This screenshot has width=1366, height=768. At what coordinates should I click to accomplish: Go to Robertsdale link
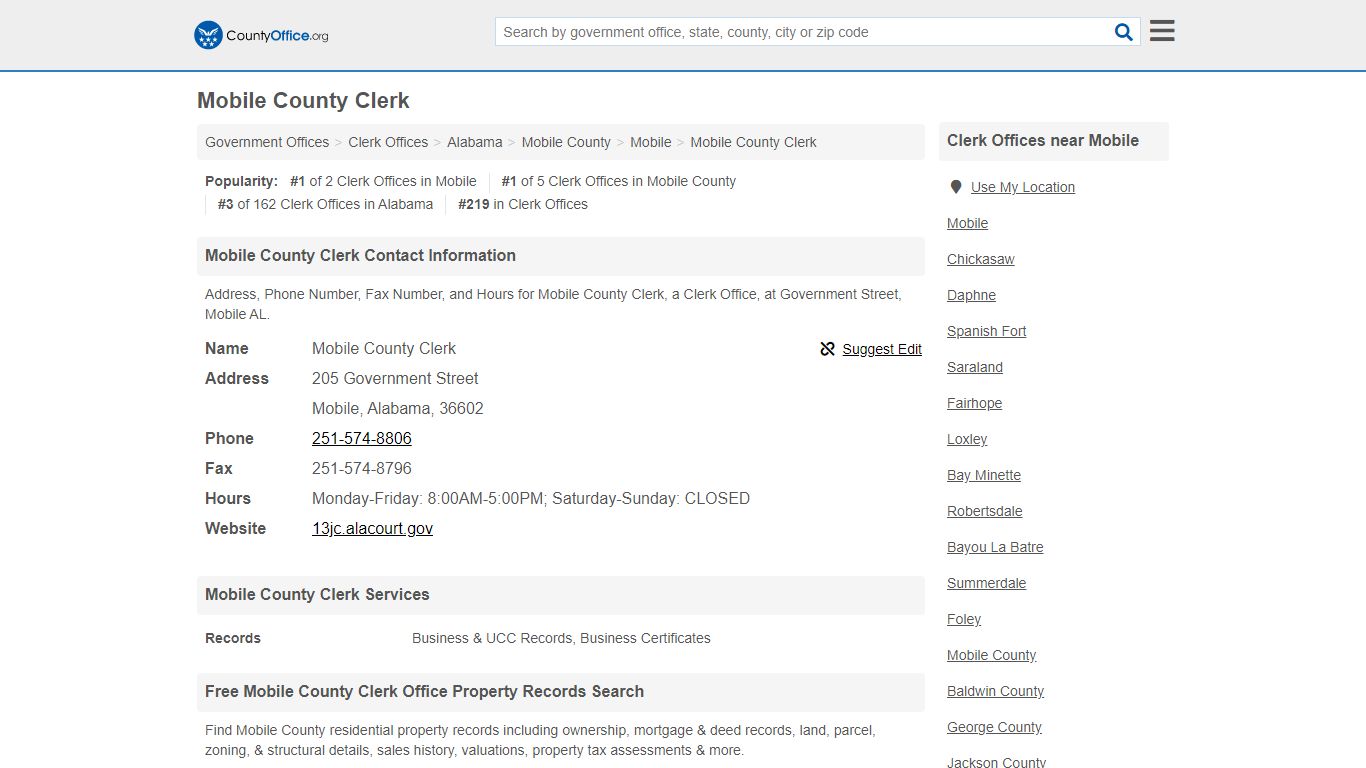985,511
